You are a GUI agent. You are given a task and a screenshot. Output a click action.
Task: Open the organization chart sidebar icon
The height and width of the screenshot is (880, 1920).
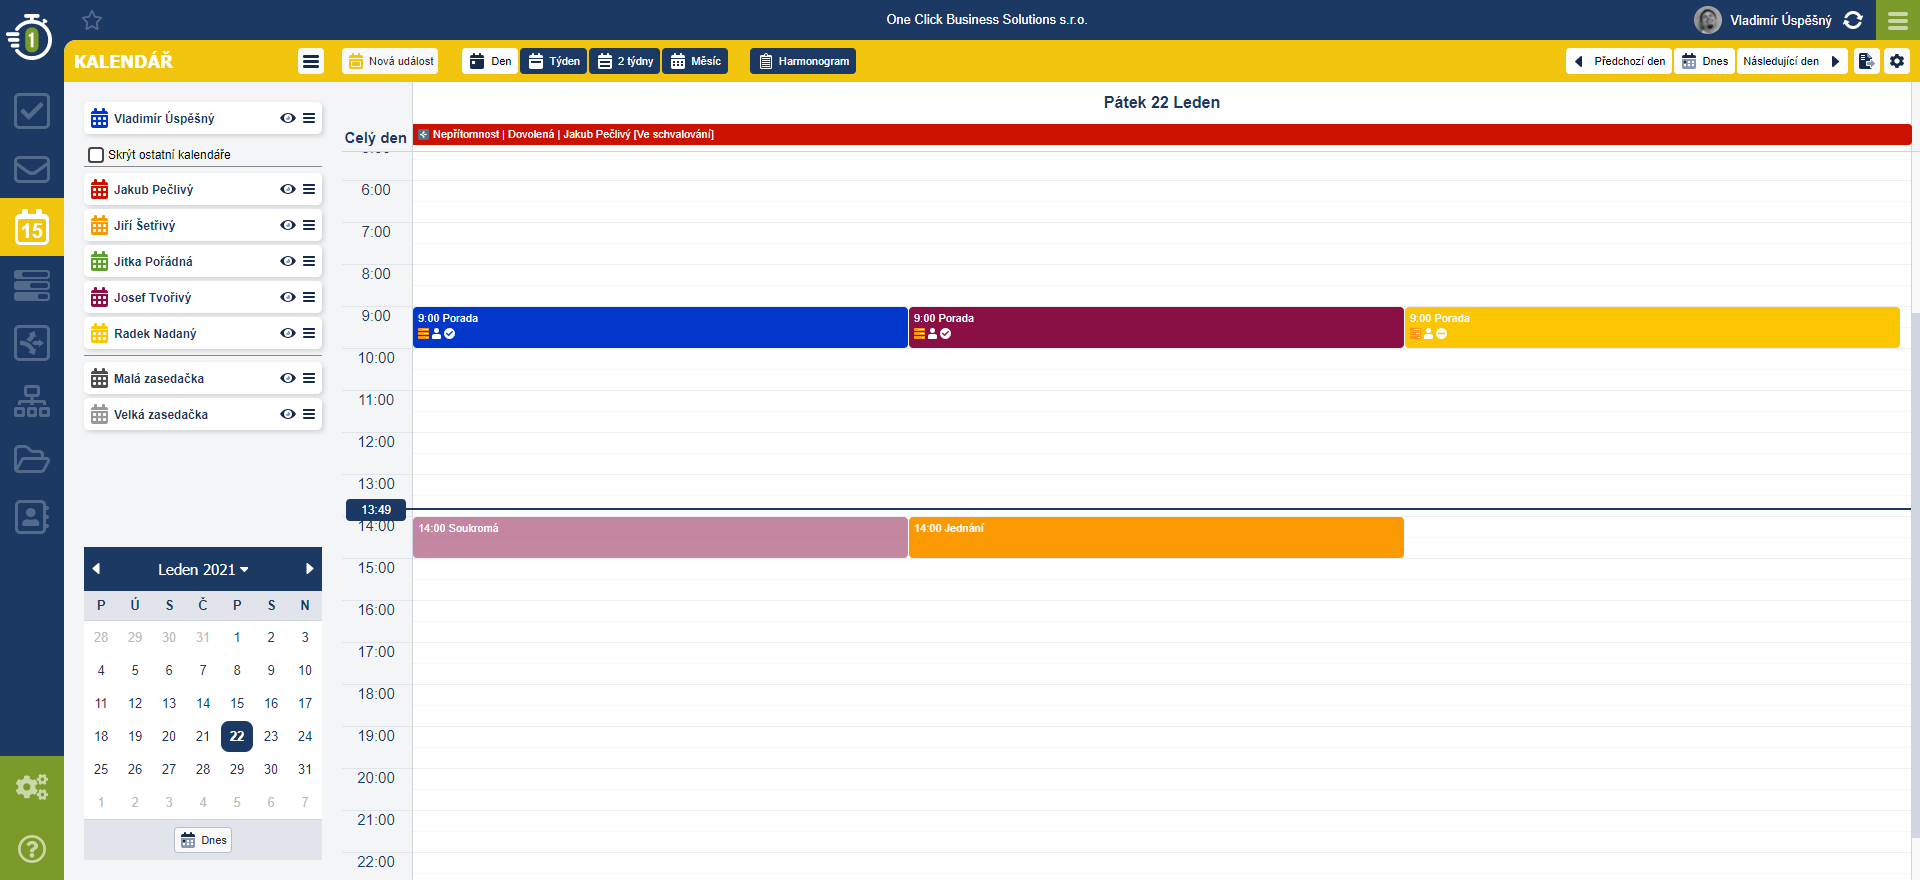(32, 401)
